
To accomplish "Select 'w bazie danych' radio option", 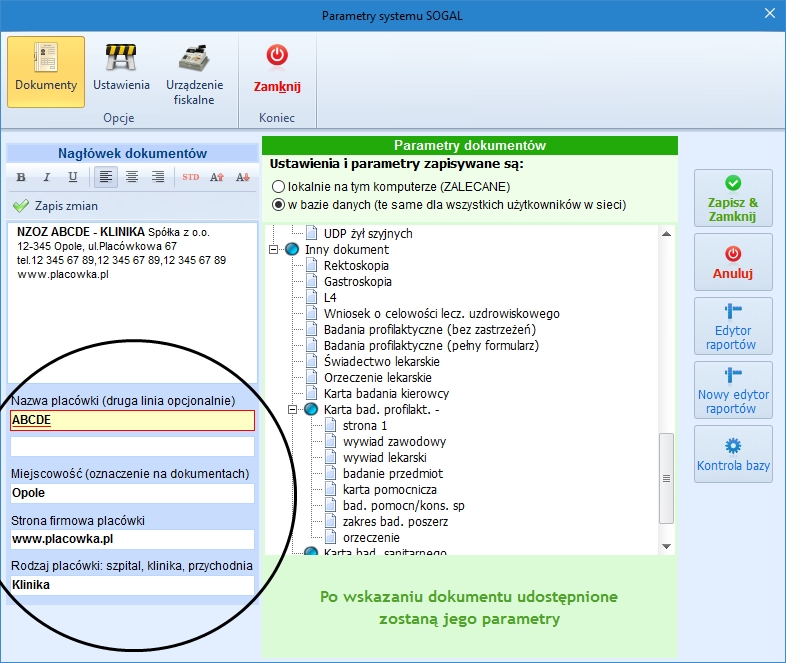I will 278,205.
